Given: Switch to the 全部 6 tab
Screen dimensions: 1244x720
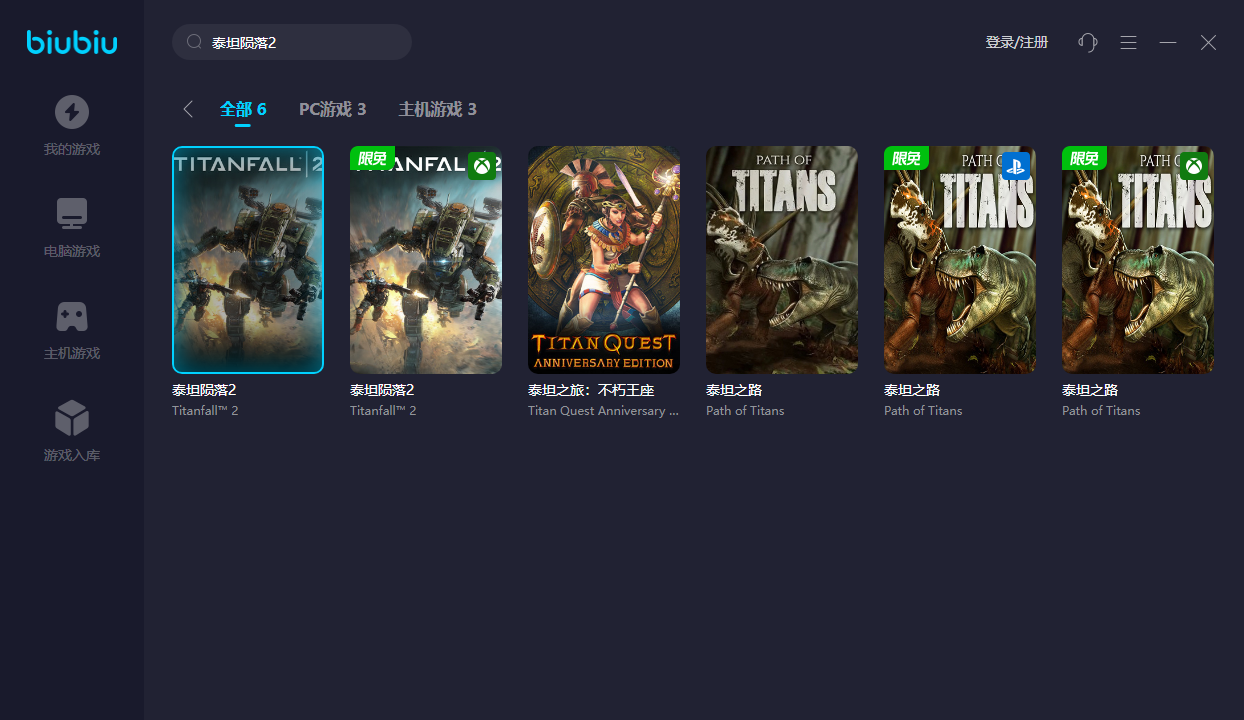Looking at the screenshot, I should (x=243, y=109).
